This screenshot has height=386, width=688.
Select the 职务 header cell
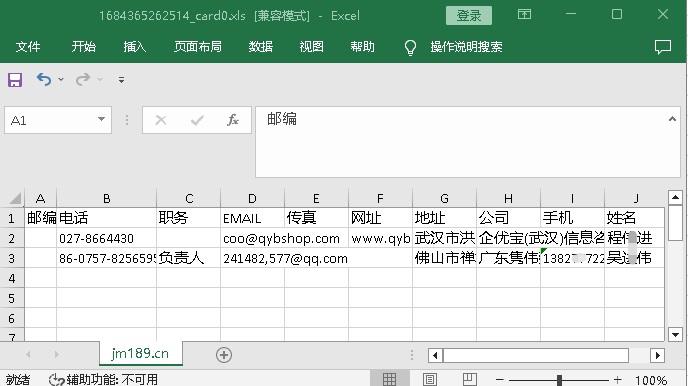189,218
